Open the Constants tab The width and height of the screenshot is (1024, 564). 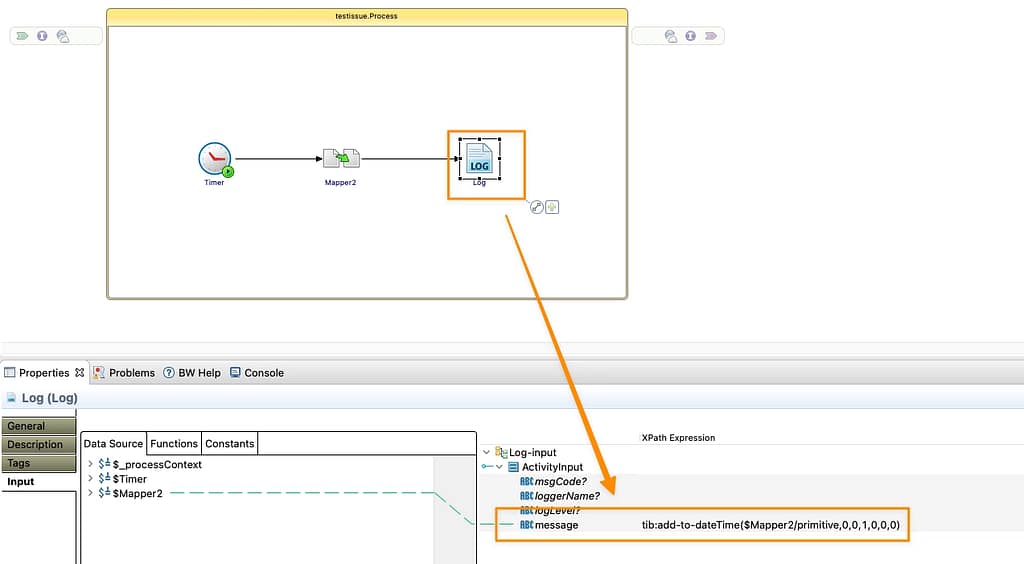(230, 444)
